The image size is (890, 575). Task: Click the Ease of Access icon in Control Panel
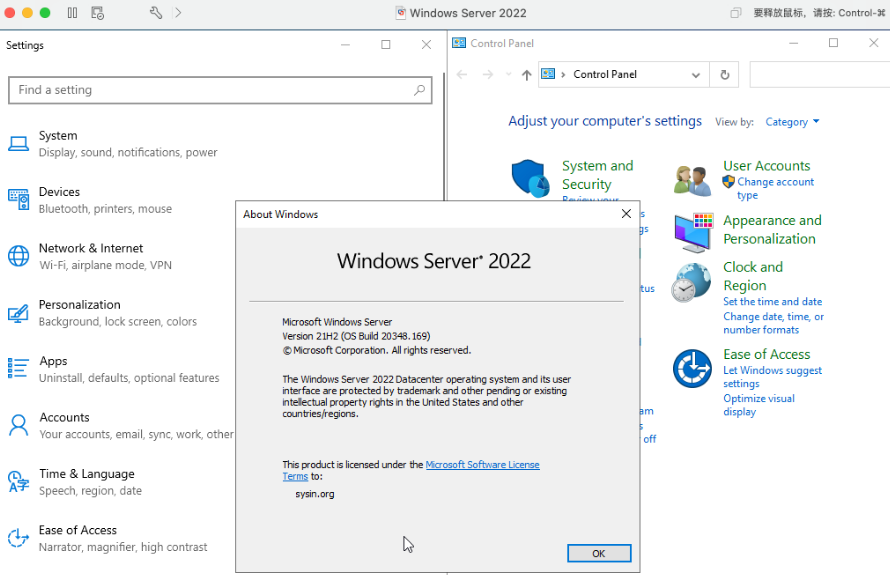pos(692,369)
